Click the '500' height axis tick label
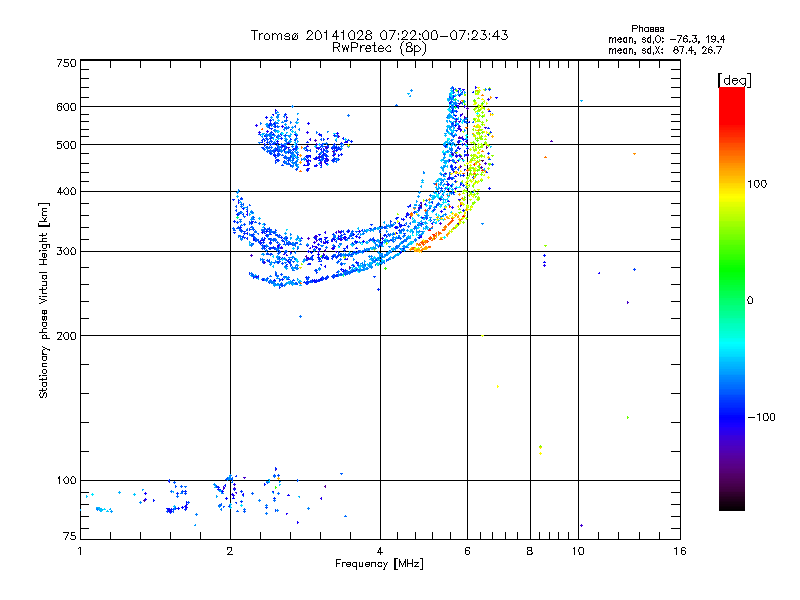The height and width of the screenshot is (600, 800). [x=66, y=145]
